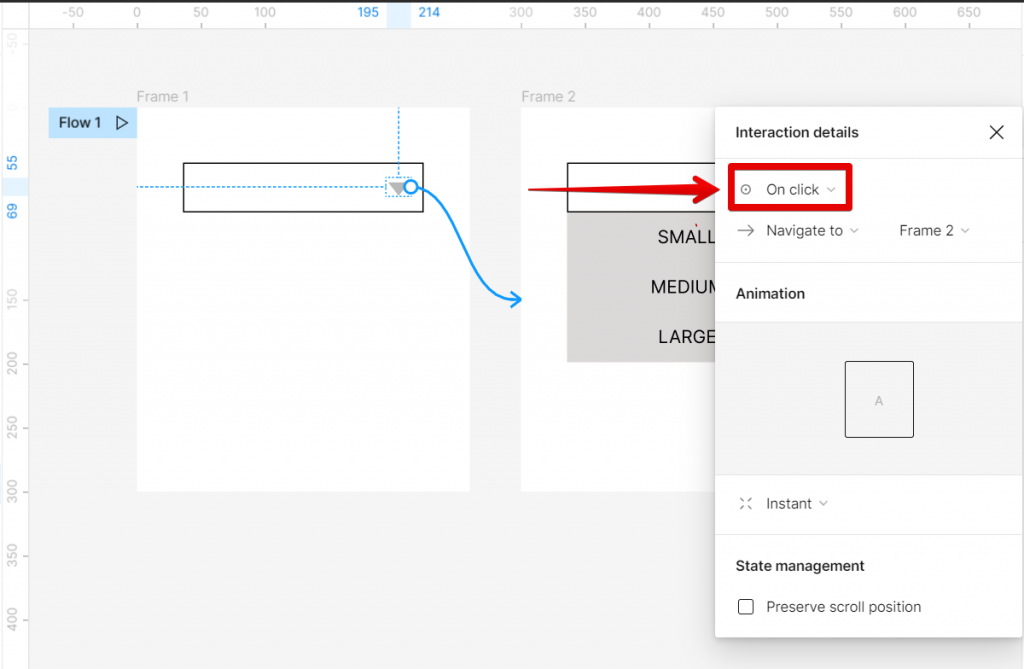This screenshot has width=1024, height=669.
Task: Enable Preserve scroll position under State management
Action: point(745,606)
